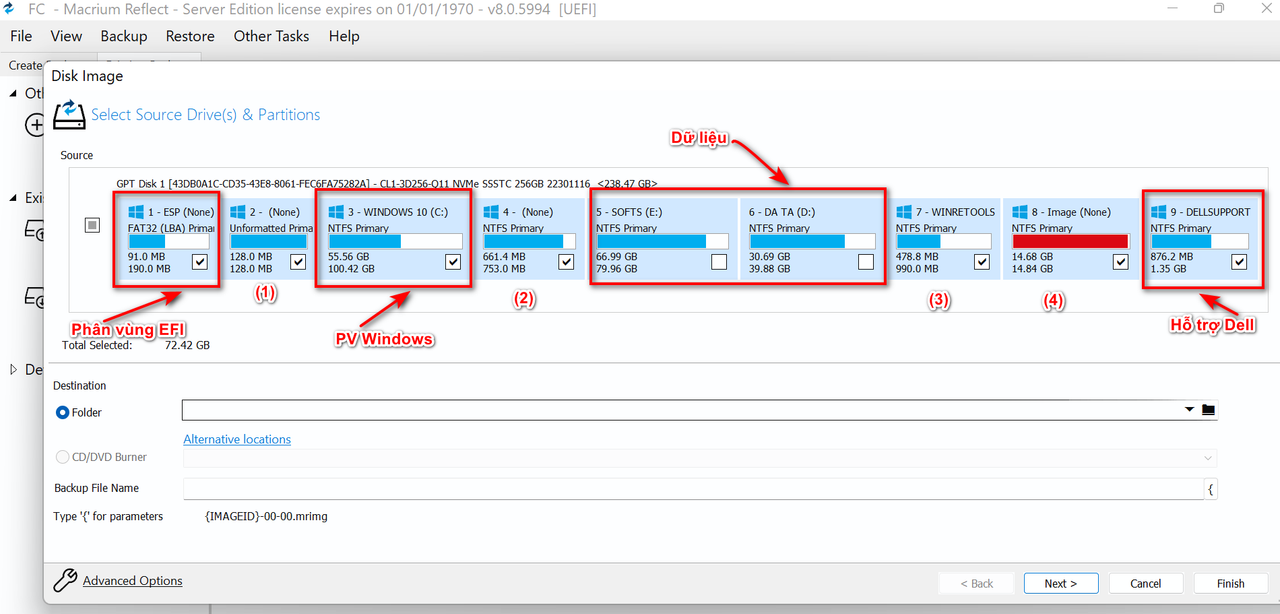Click the Finish button
The height and width of the screenshot is (614, 1280).
[x=1231, y=583]
